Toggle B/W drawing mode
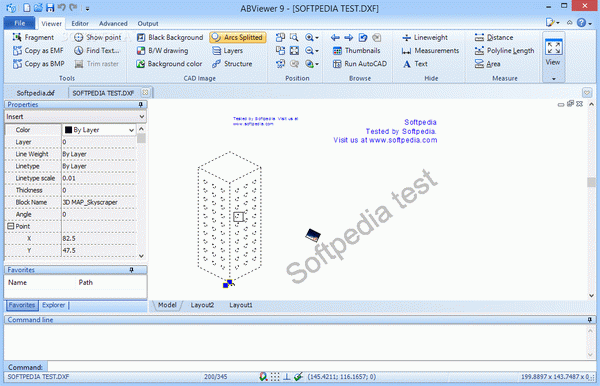600x386 pixels. point(162,50)
